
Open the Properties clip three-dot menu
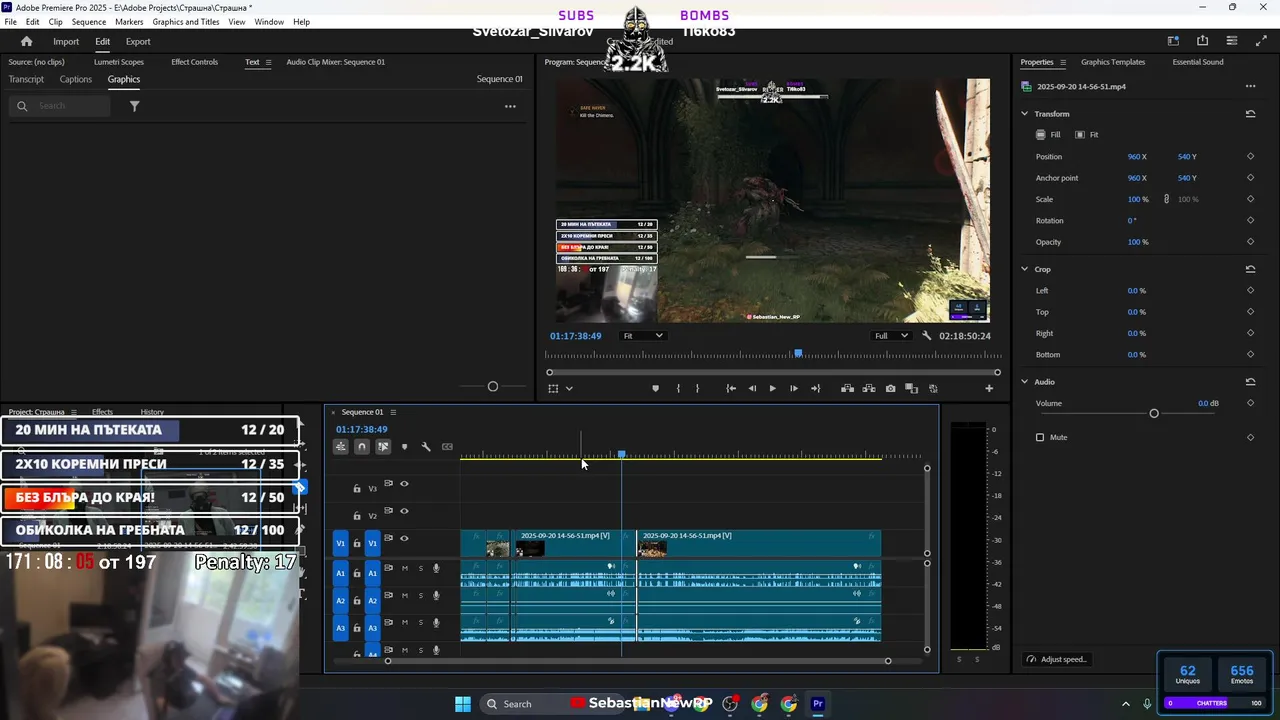(1250, 86)
